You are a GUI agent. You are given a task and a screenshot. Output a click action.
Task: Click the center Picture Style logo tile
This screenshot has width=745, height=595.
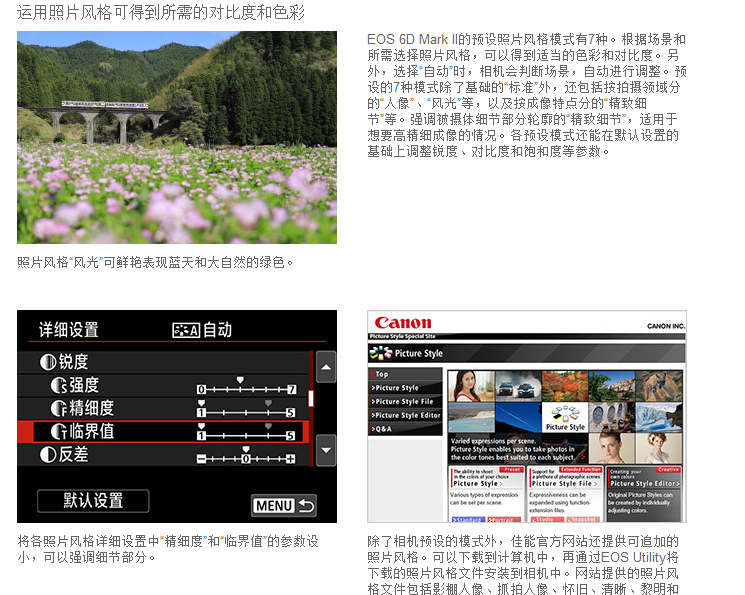click(564, 418)
